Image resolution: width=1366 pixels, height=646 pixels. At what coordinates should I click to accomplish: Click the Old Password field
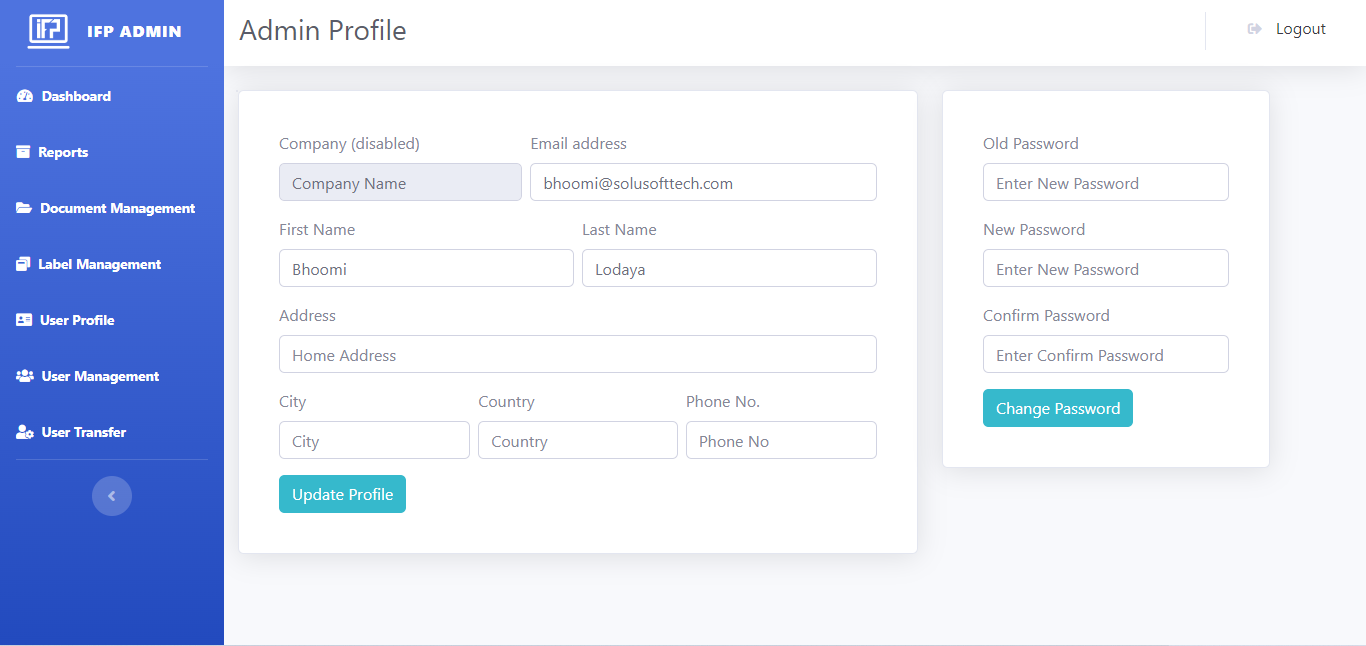pyautogui.click(x=1105, y=182)
